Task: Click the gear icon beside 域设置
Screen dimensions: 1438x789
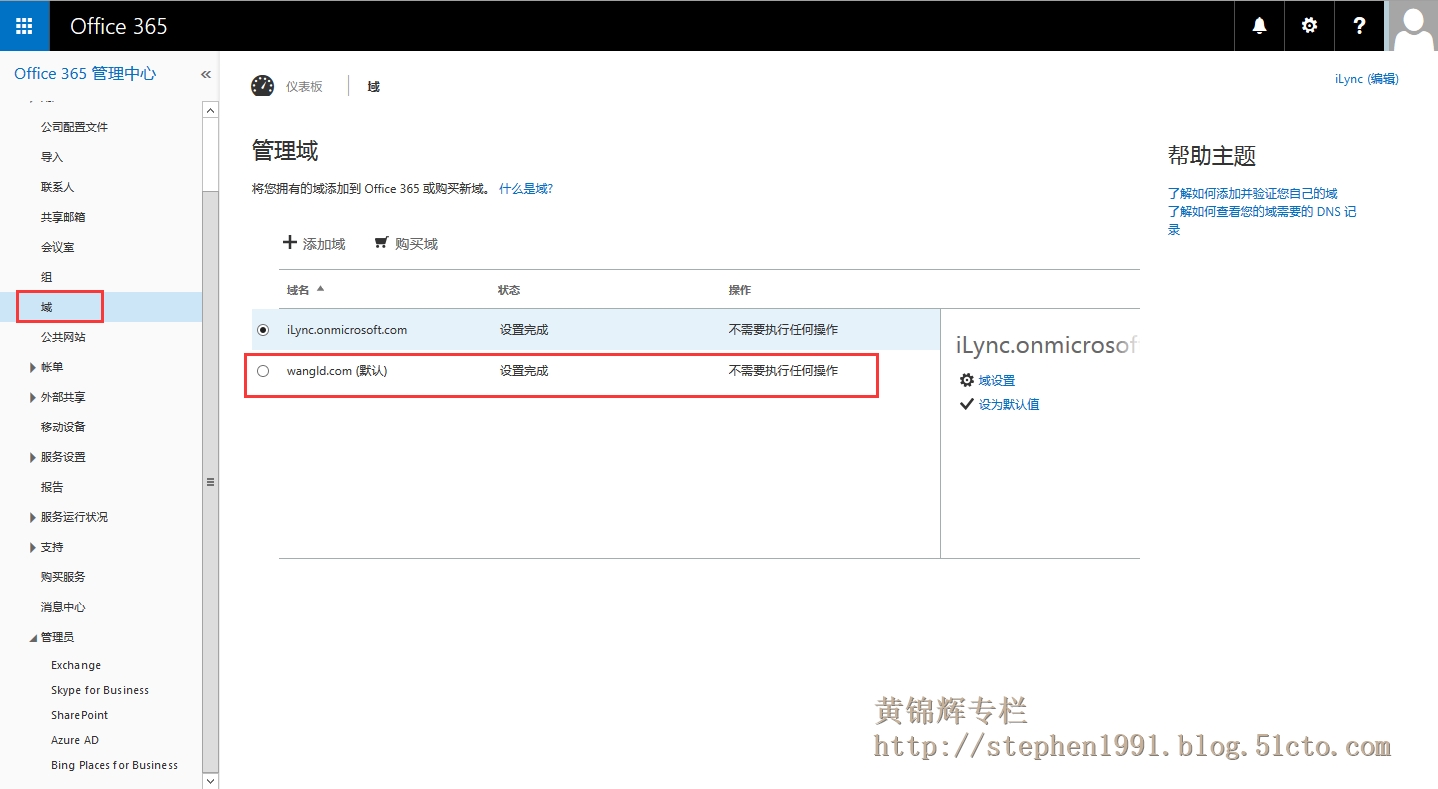Action: (x=966, y=380)
